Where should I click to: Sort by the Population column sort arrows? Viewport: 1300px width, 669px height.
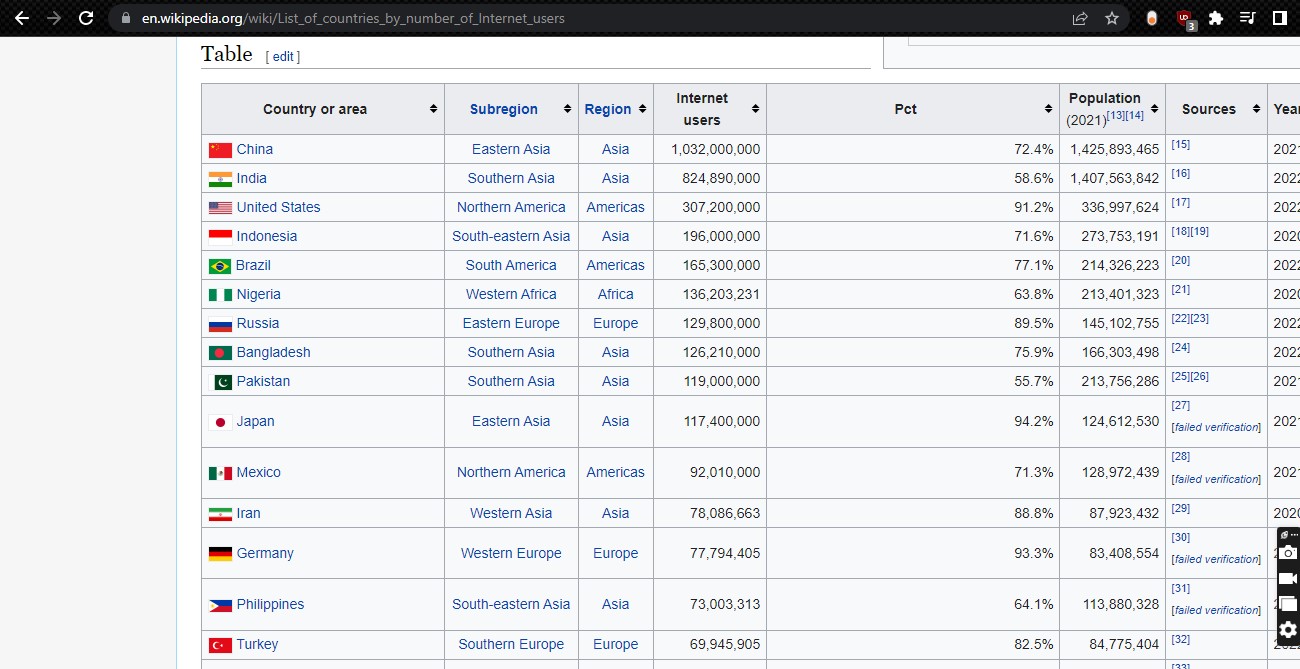click(x=1154, y=109)
